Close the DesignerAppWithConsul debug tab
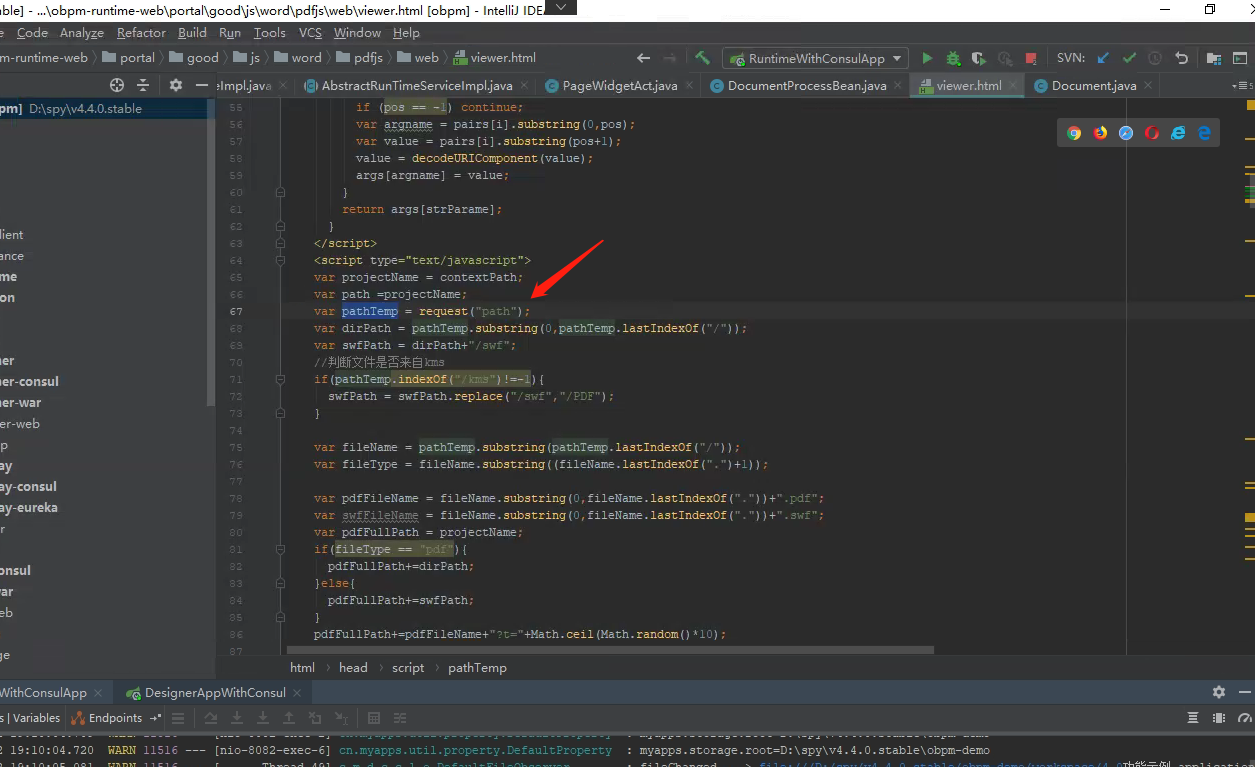Viewport: 1255px width, 767px height. (x=296, y=693)
